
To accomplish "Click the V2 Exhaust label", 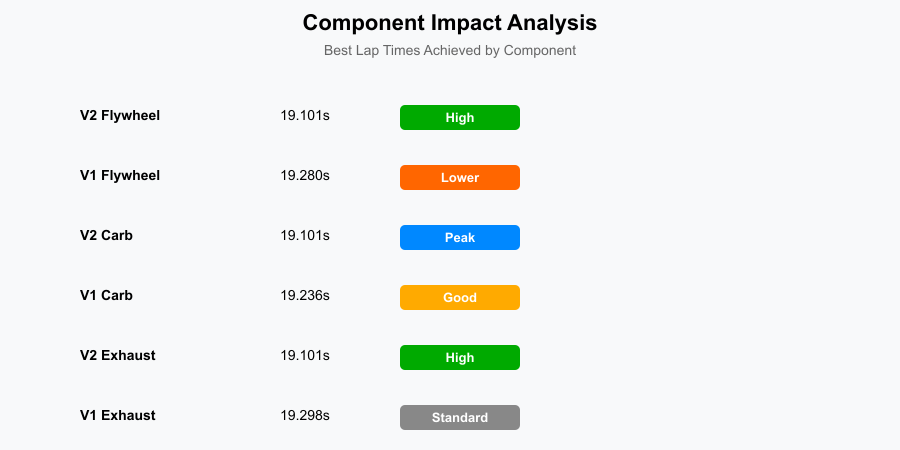I will (118, 356).
